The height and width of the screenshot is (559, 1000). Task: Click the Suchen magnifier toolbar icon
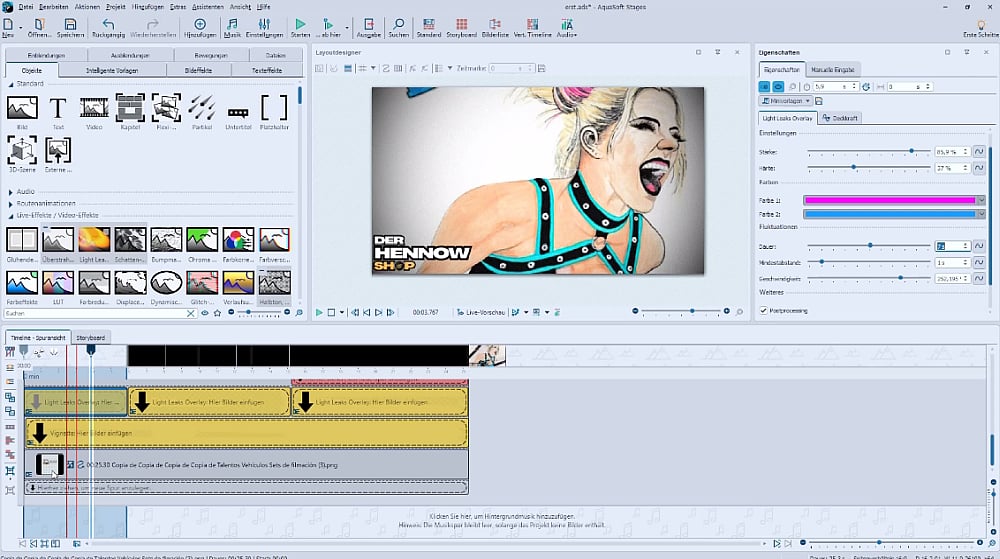point(398,25)
